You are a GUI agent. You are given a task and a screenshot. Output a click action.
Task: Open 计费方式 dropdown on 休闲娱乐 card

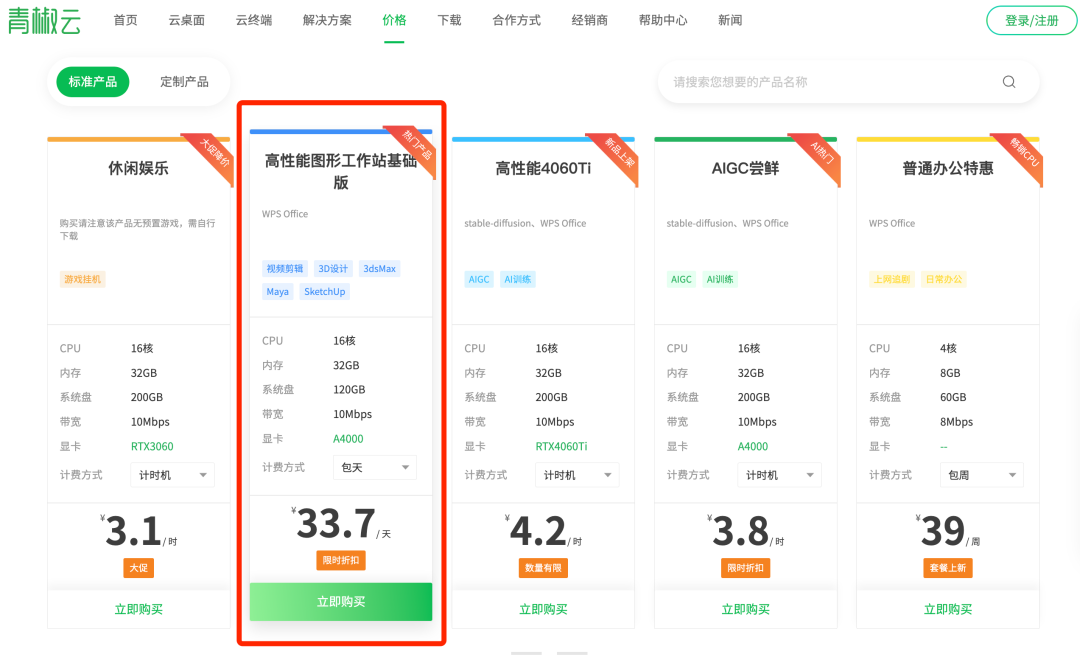[x=172, y=475]
